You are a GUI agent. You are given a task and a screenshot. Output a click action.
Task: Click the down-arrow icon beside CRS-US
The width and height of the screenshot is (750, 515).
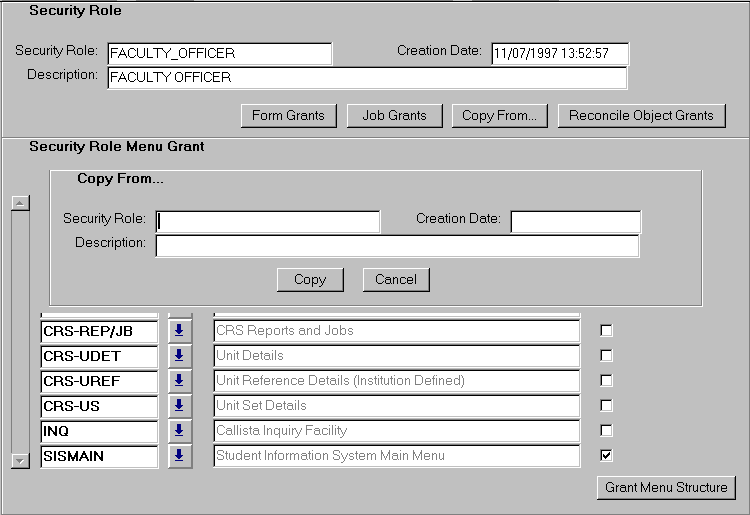coord(179,406)
